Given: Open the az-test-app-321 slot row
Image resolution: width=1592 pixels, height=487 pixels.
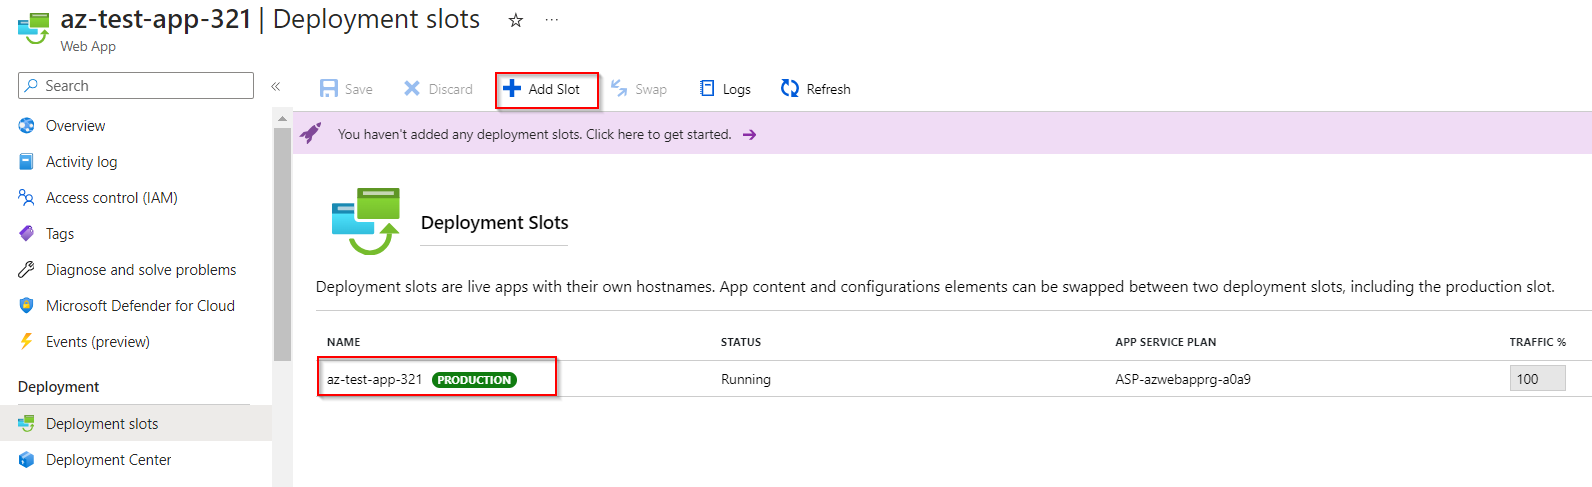Looking at the screenshot, I should point(954,379).
